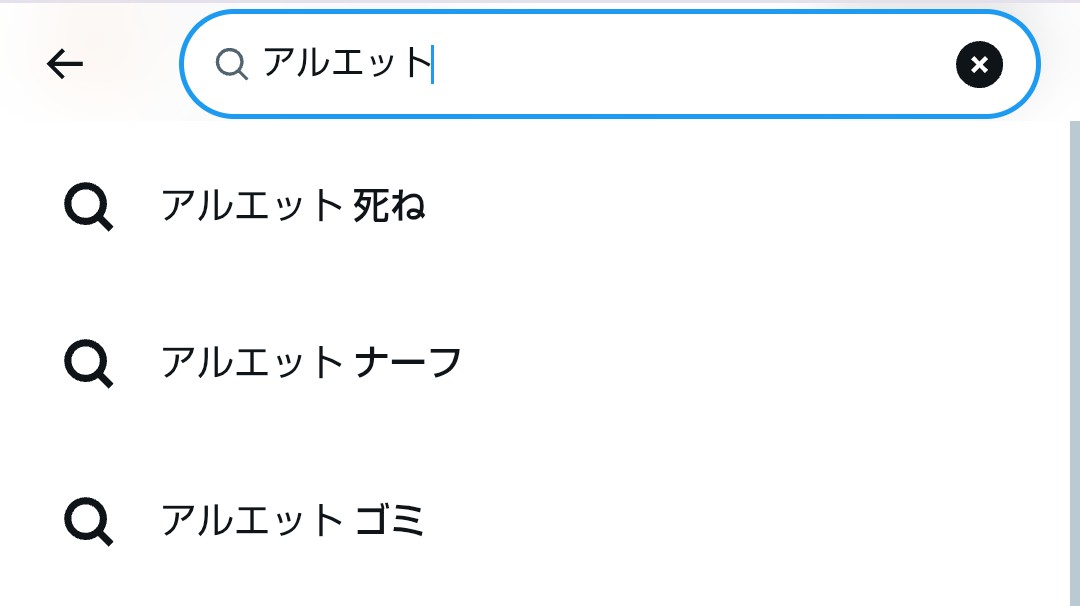Viewport: 1080px width, 606px height.
Task: Click the word ナーフ in the second suggestion
Action: (x=408, y=363)
